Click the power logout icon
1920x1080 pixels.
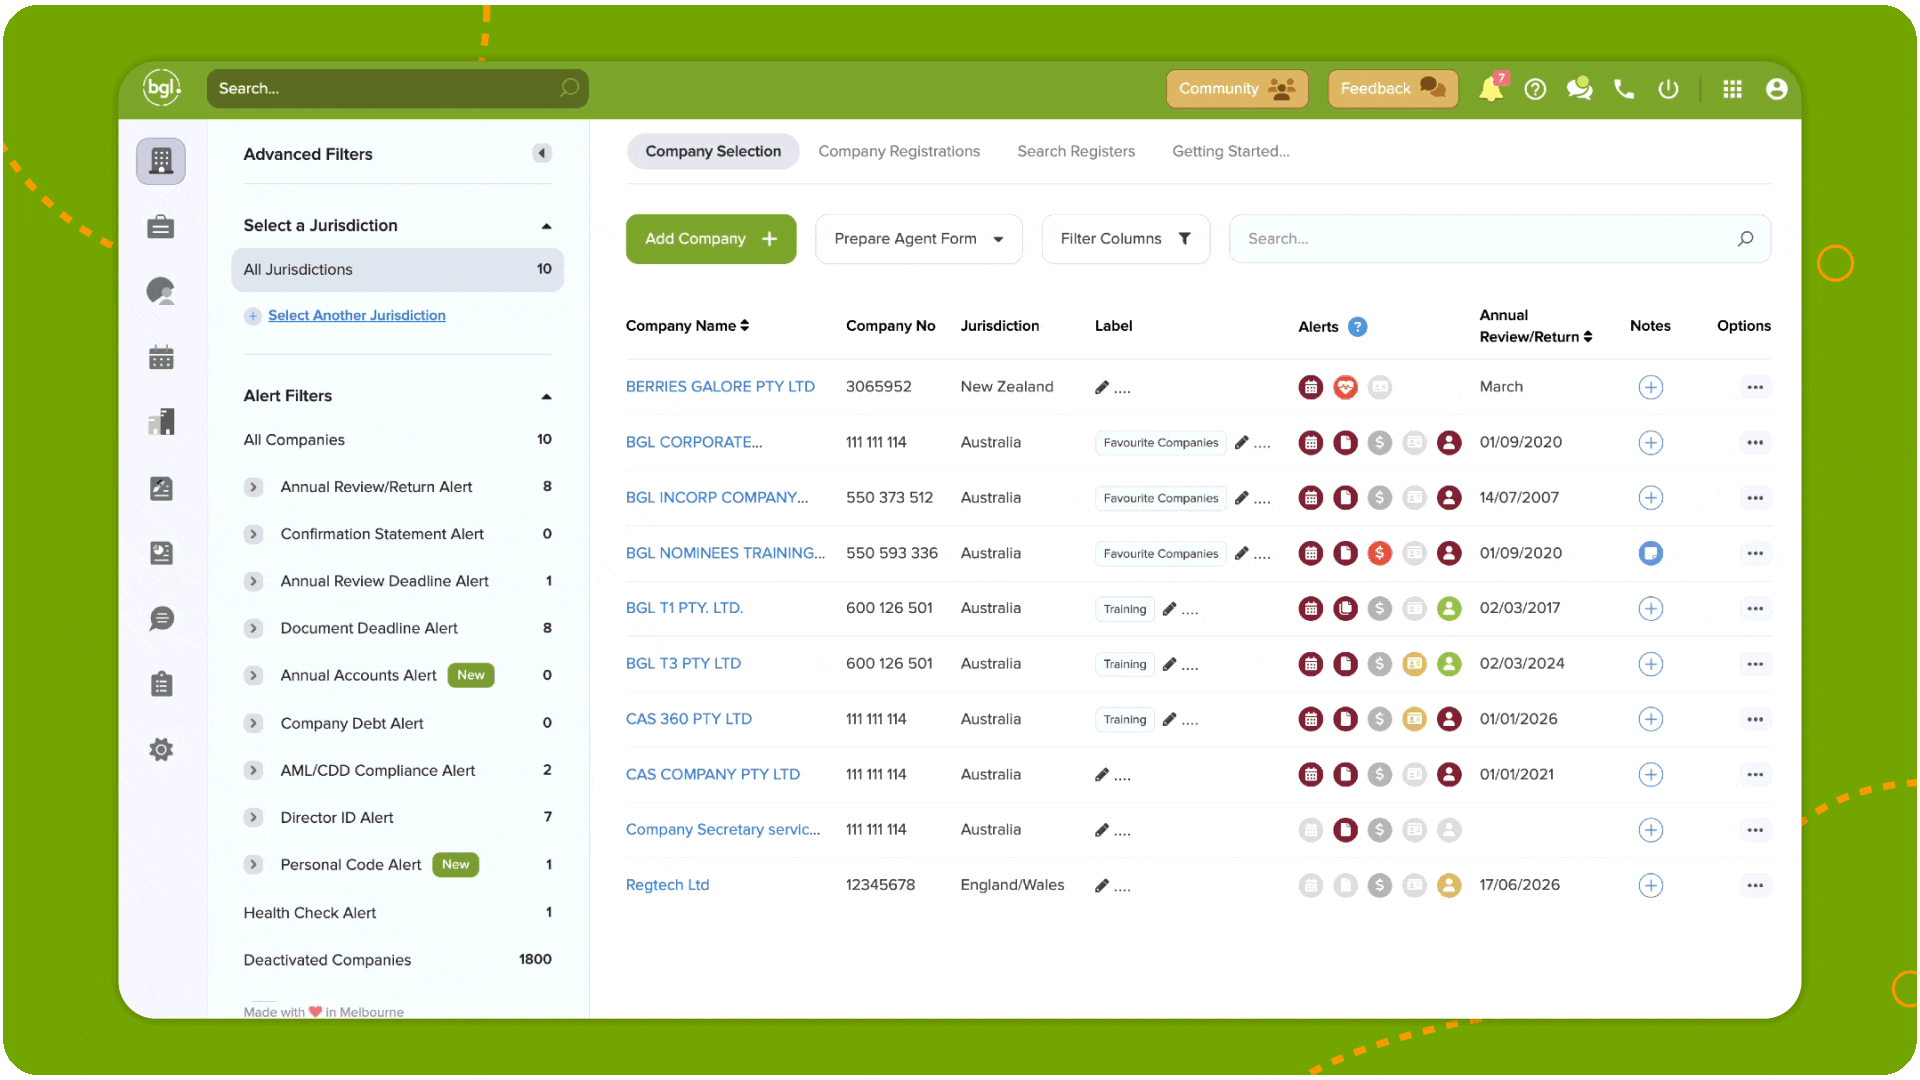(x=1668, y=89)
